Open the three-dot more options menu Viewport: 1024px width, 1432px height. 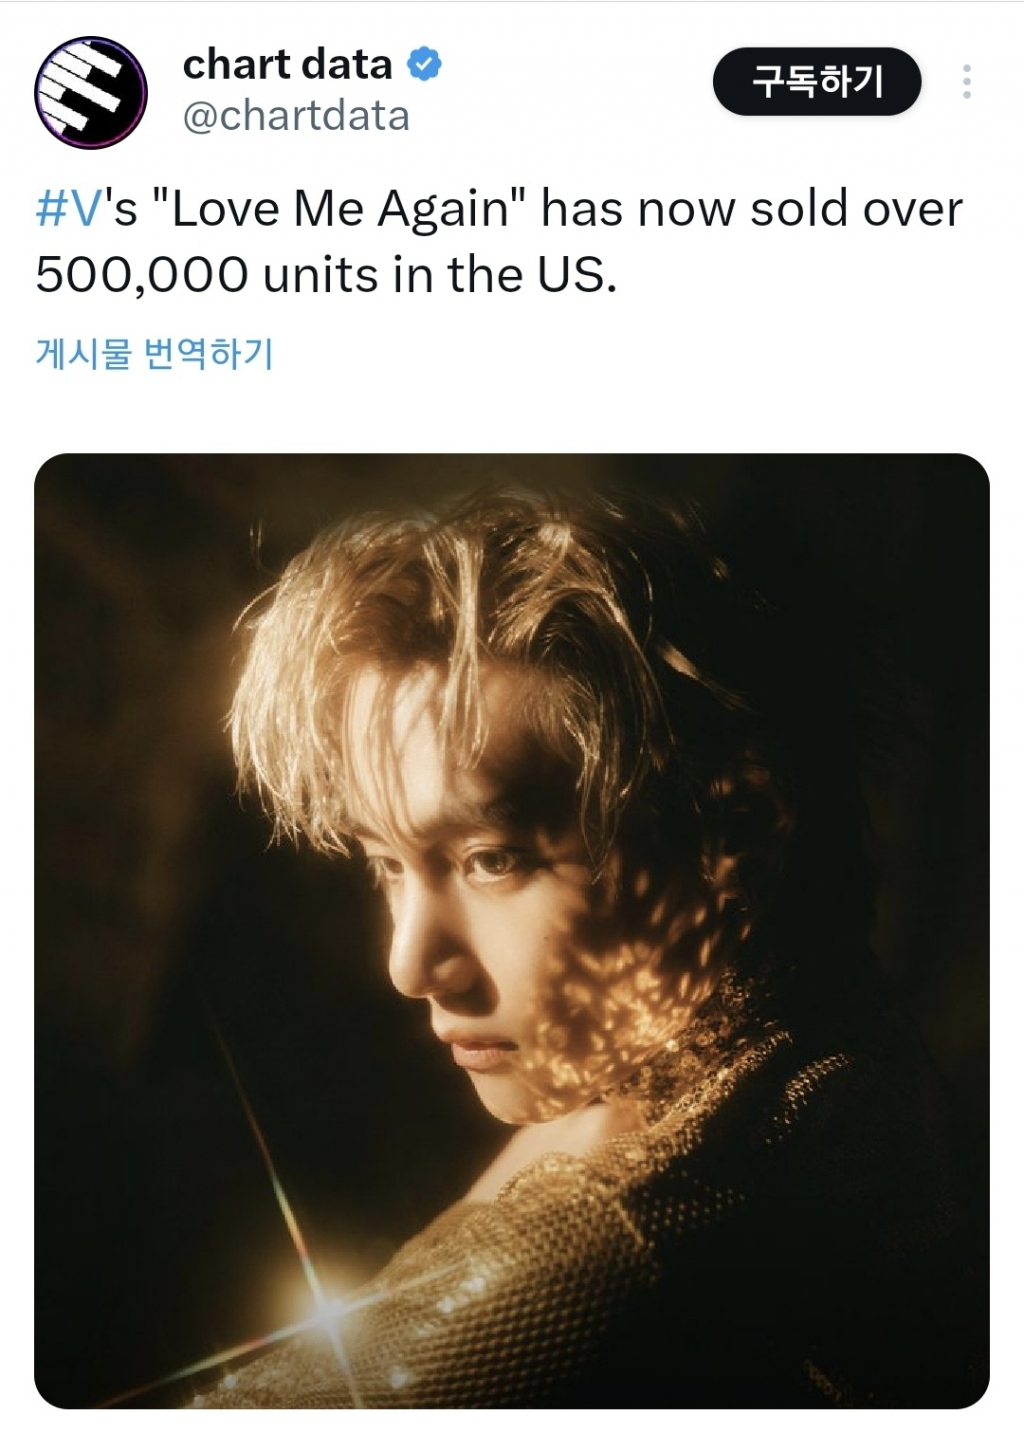966,82
